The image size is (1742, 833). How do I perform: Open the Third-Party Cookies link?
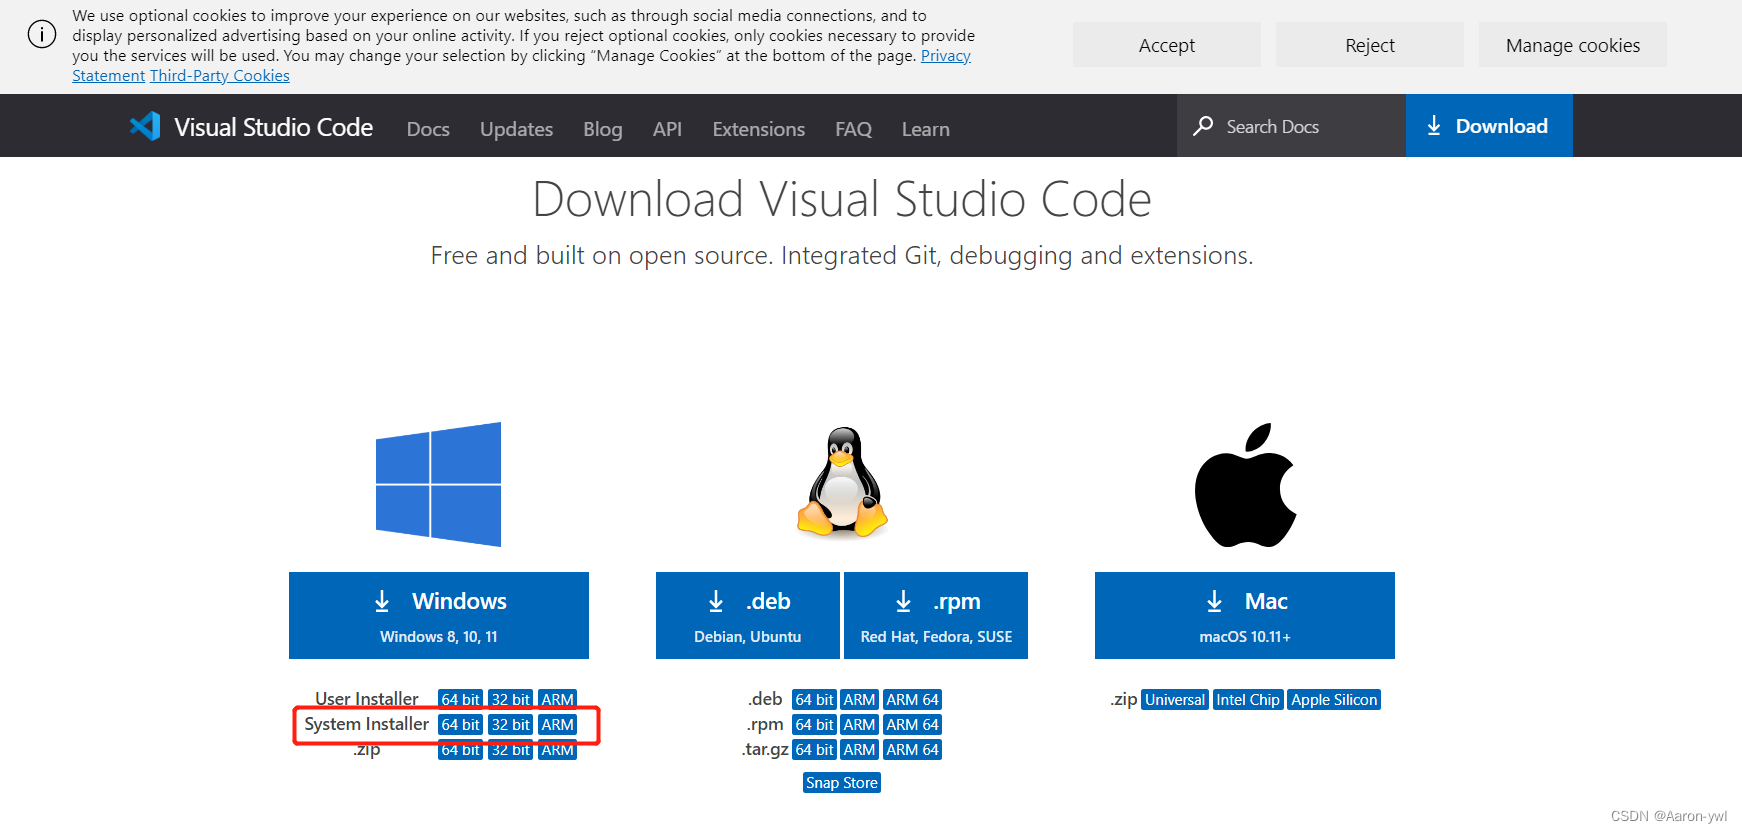click(220, 76)
